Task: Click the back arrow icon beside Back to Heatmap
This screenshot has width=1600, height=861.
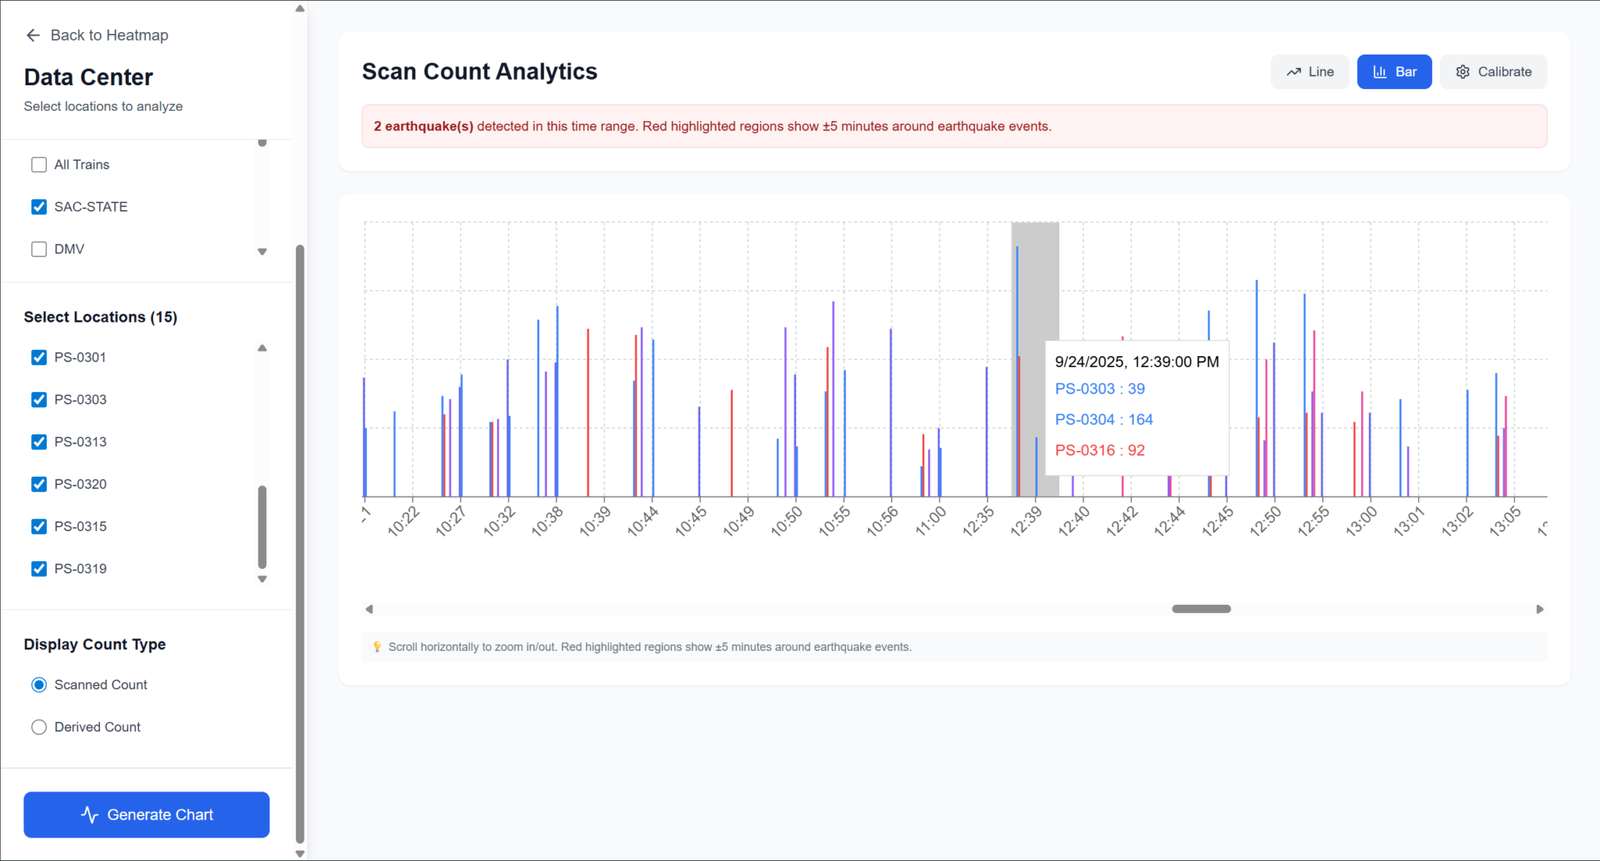Action: click(33, 35)
